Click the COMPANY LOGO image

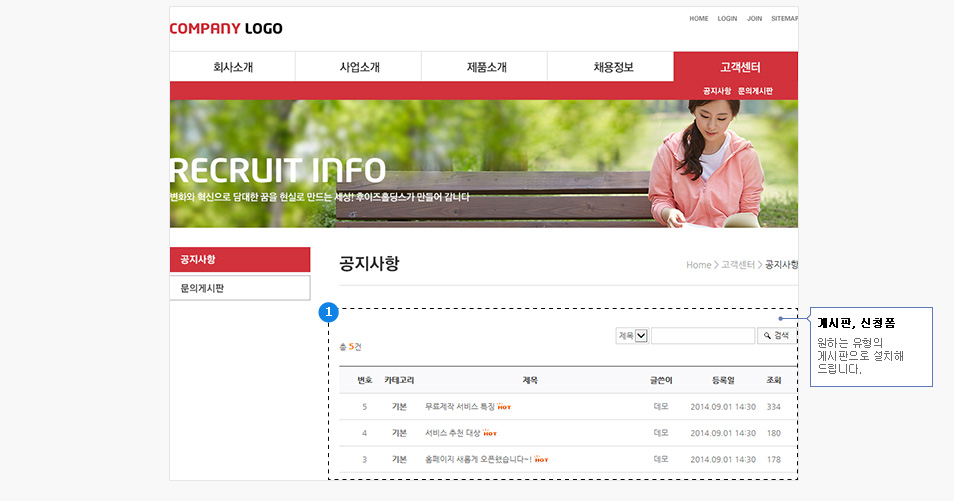226,28
